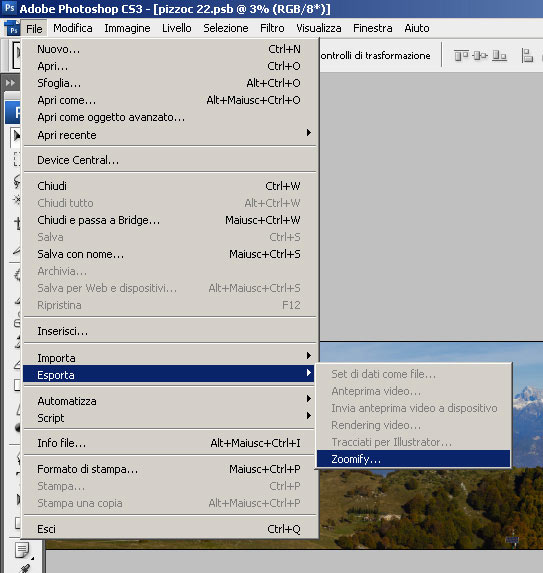The height and width of the screenshot is (573, 543).
Task: Choose Apri... to open a file
Action: [x=169, y=66]
